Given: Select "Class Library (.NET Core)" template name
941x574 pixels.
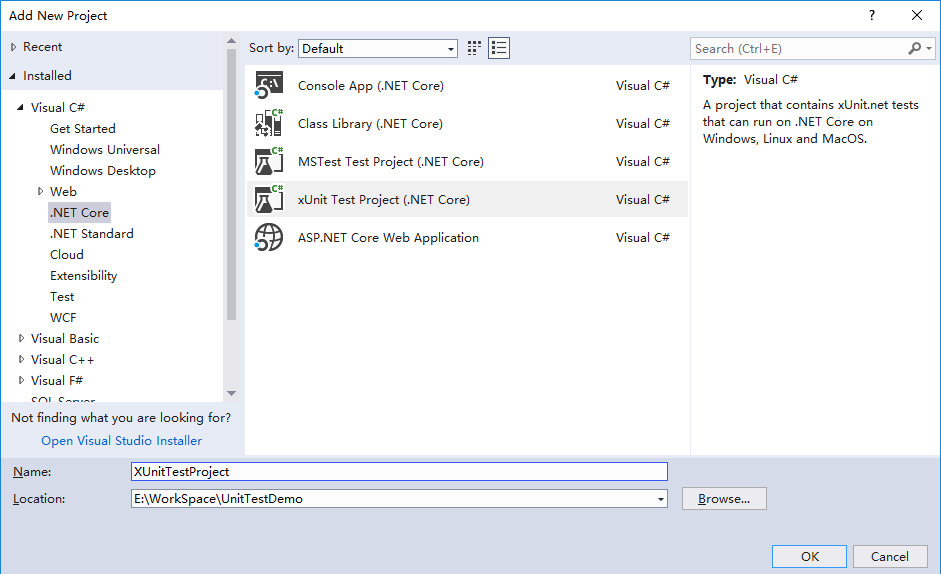Looking at the screenshot, I should (370, 124).
